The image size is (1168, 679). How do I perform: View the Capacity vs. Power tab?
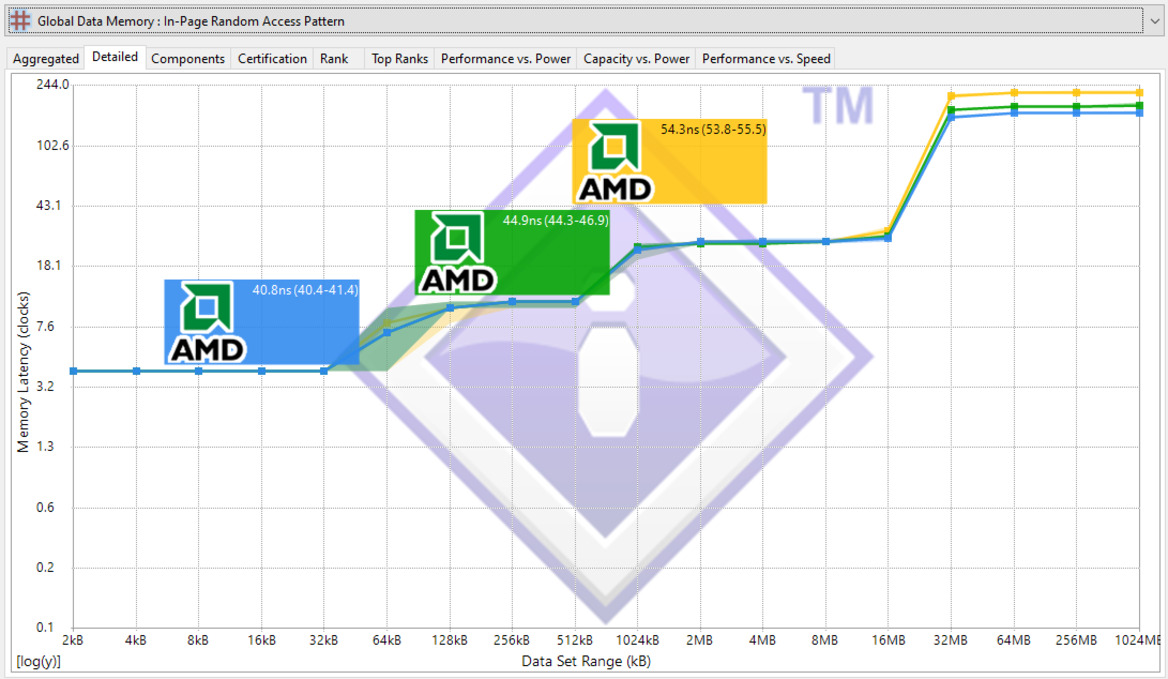pyautogui.click(x=636, y=58)
